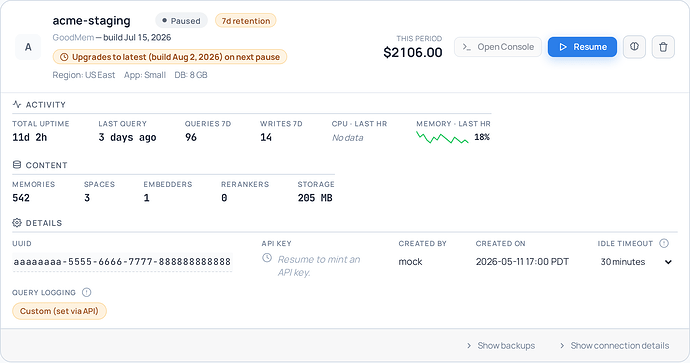Click the total uptime value 11d 2h
This screenshot has height=363, width=690.
click(x=29, y=137)
